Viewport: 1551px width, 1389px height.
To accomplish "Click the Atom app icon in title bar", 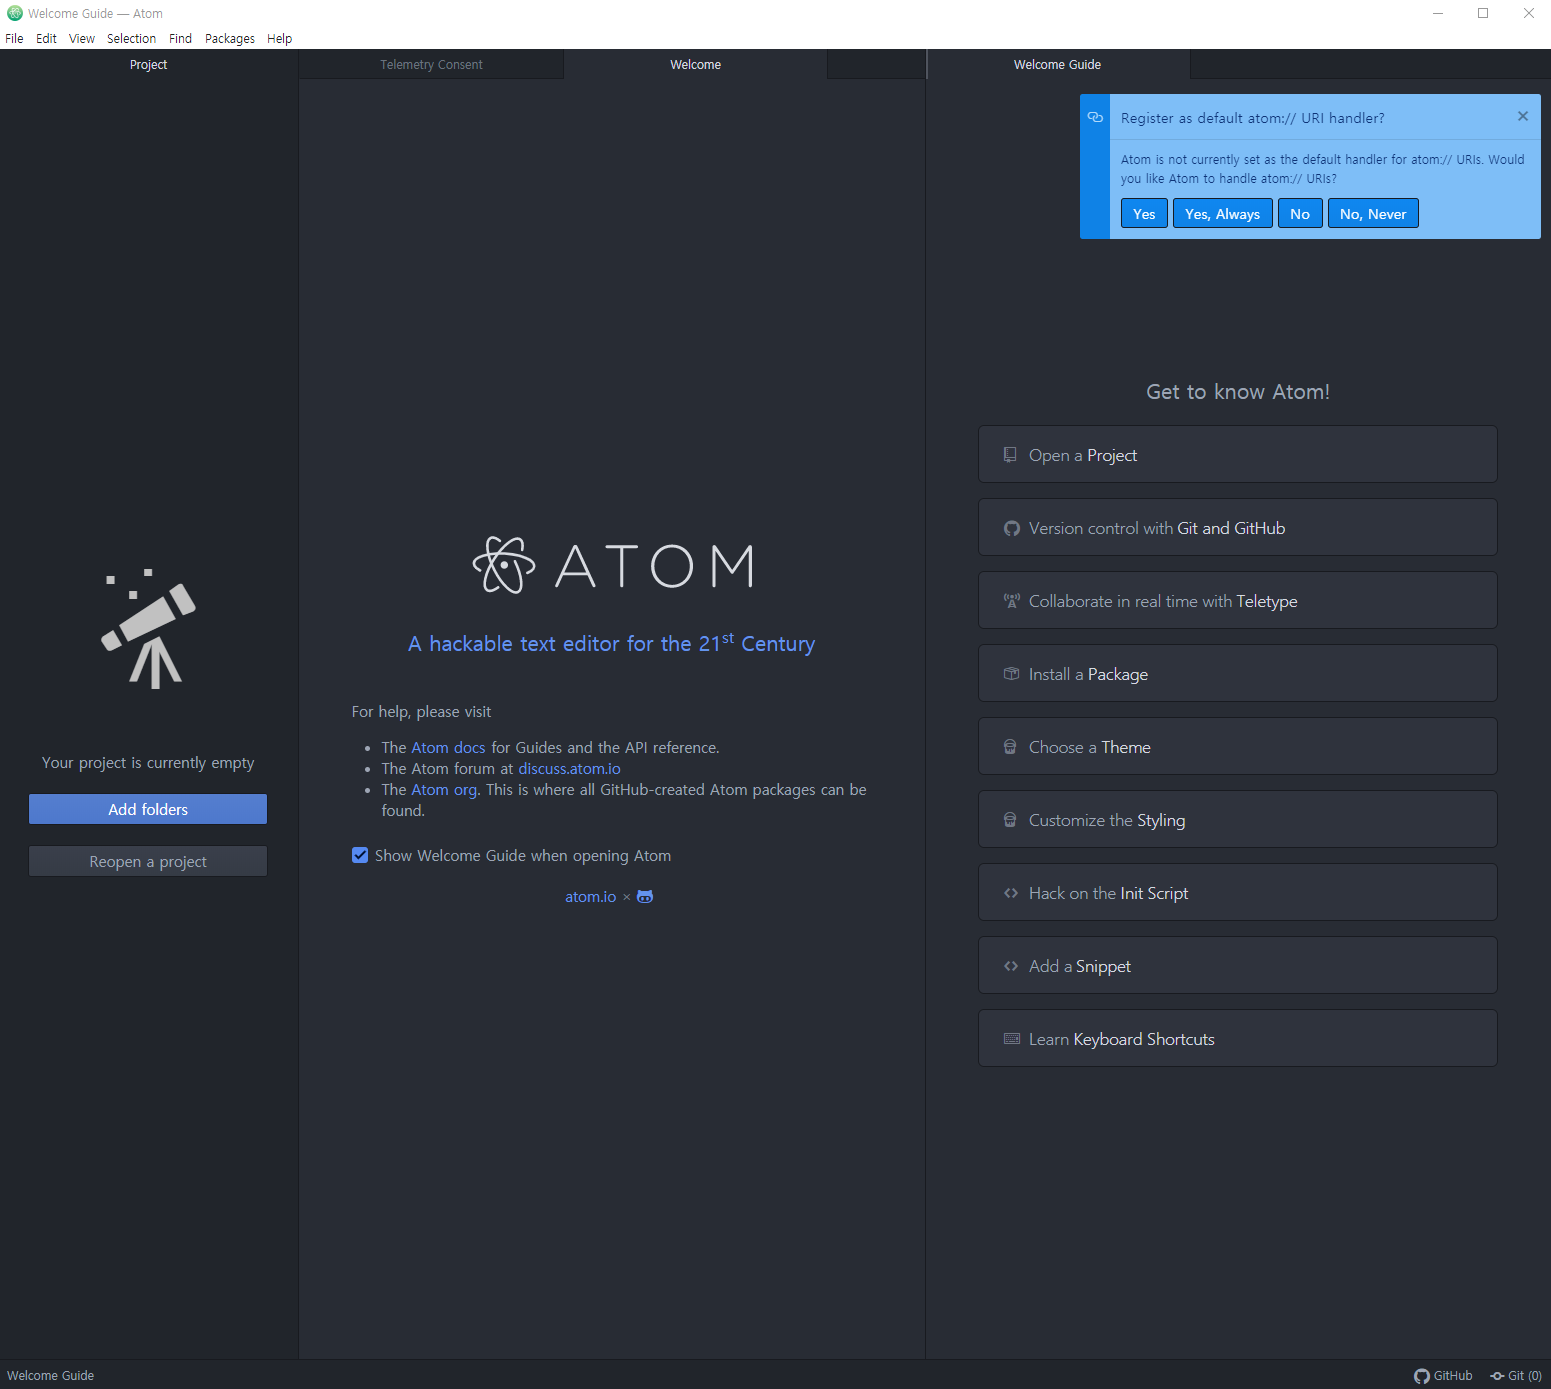I will (x=15, y=13).
